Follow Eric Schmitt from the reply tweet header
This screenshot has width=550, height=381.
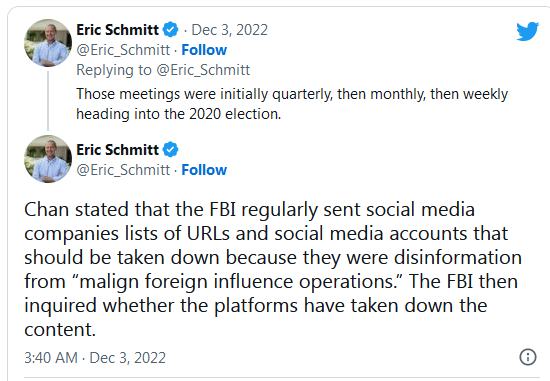point(204,50)
